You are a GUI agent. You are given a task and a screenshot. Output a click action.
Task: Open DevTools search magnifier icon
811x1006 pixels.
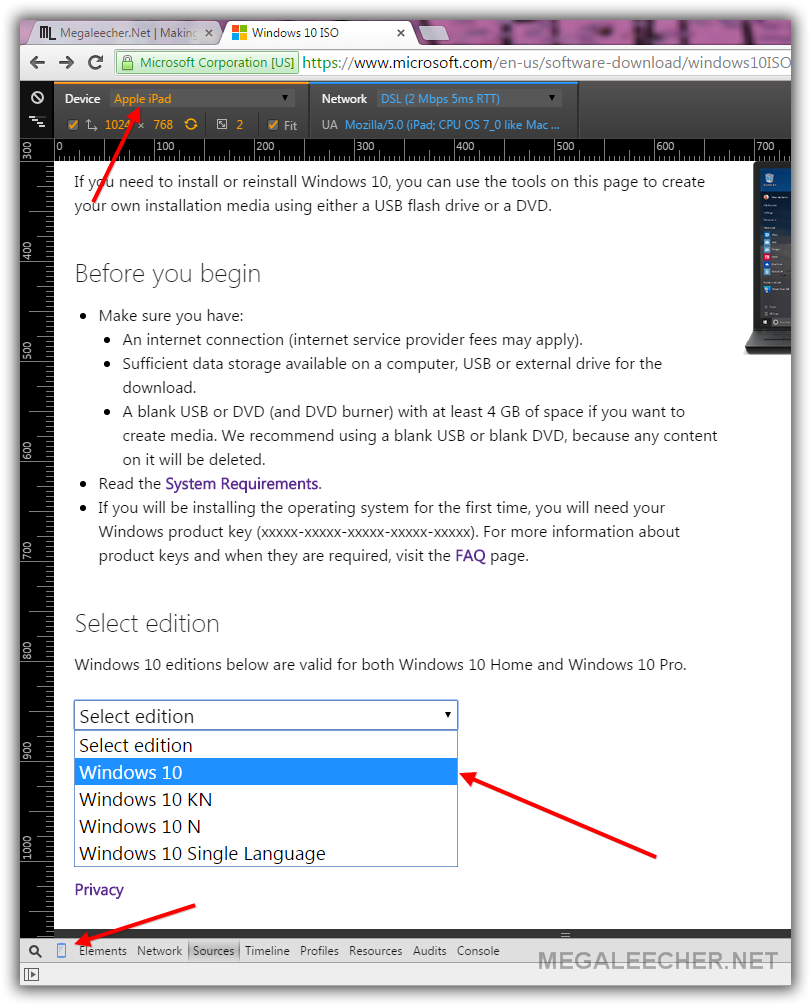pyautogui.click(x=35, y=951)
